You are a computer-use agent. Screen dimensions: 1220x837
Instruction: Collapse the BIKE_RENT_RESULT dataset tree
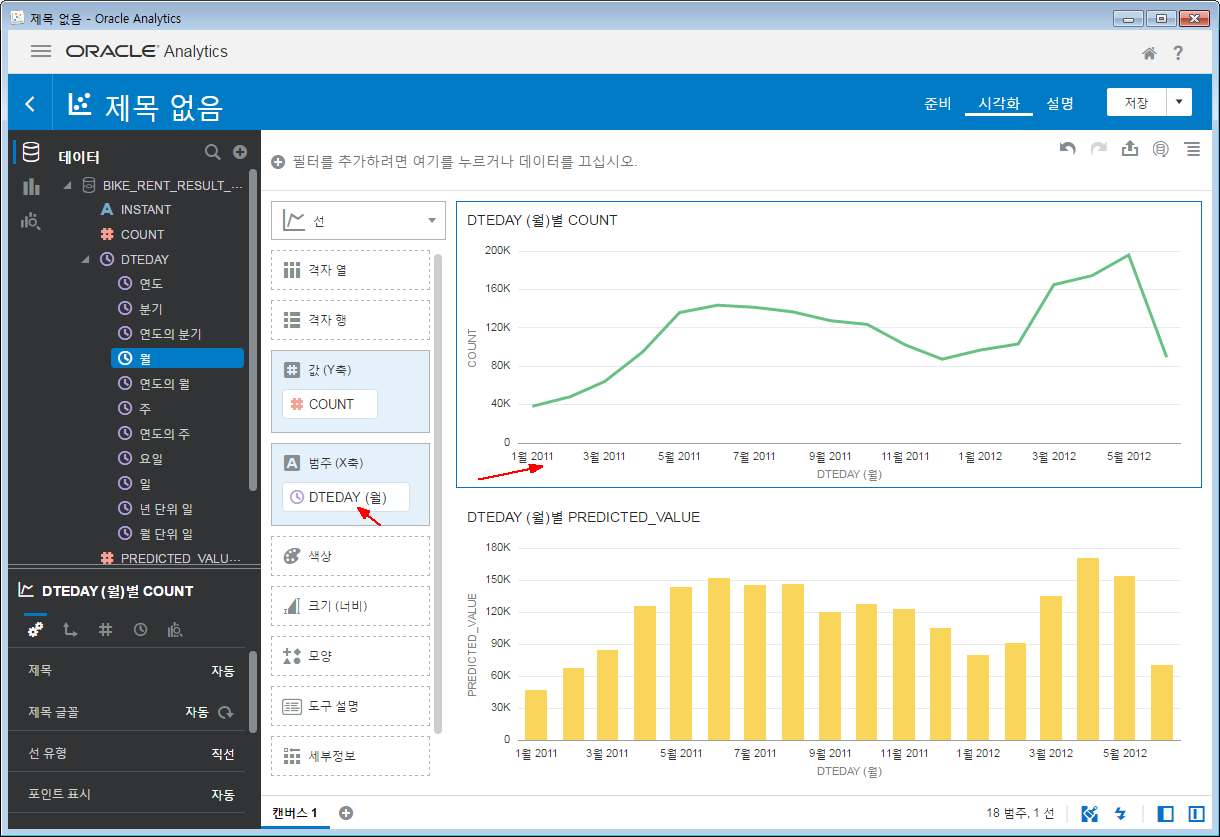68,185
